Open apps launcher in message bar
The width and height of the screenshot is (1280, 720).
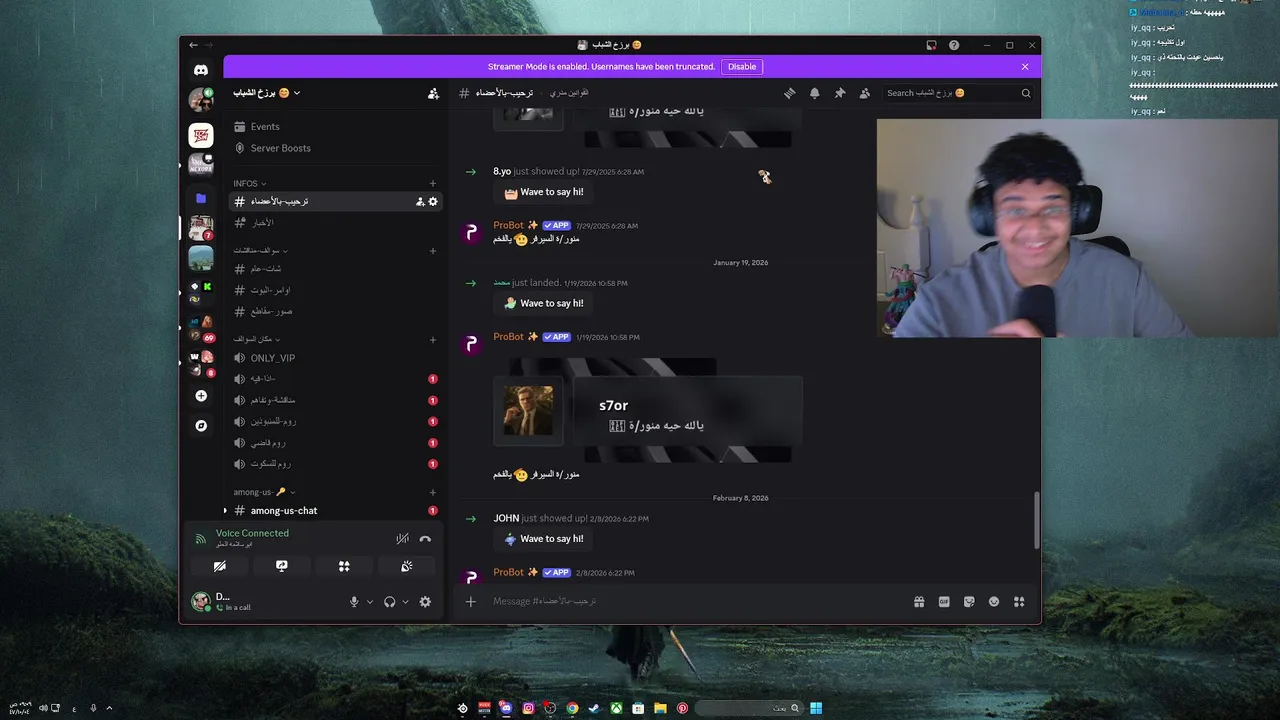[x=1019, y=601]
